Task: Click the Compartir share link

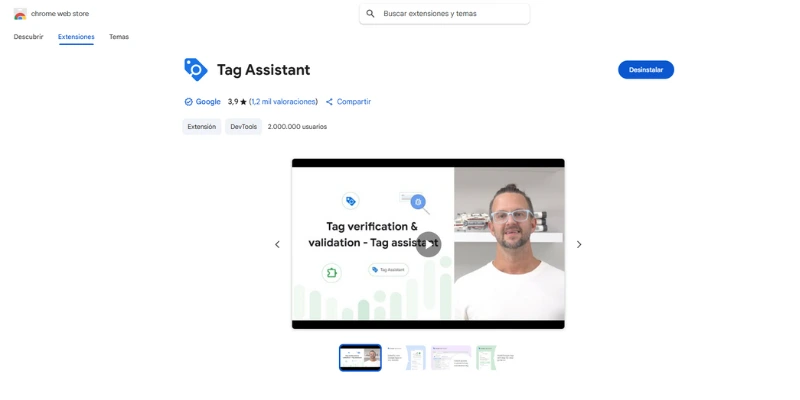Action: (x=354, y=102)
